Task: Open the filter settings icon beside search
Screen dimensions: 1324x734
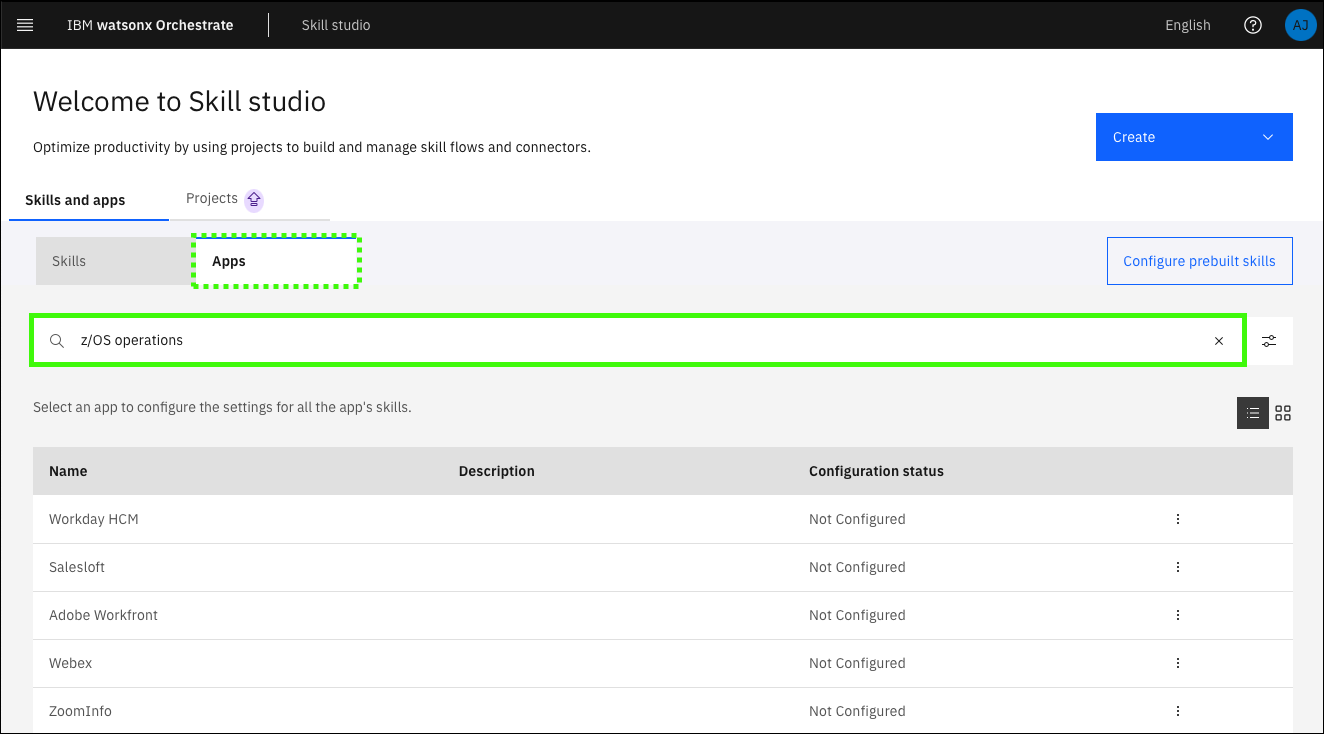Action: tap(1269, 341)
